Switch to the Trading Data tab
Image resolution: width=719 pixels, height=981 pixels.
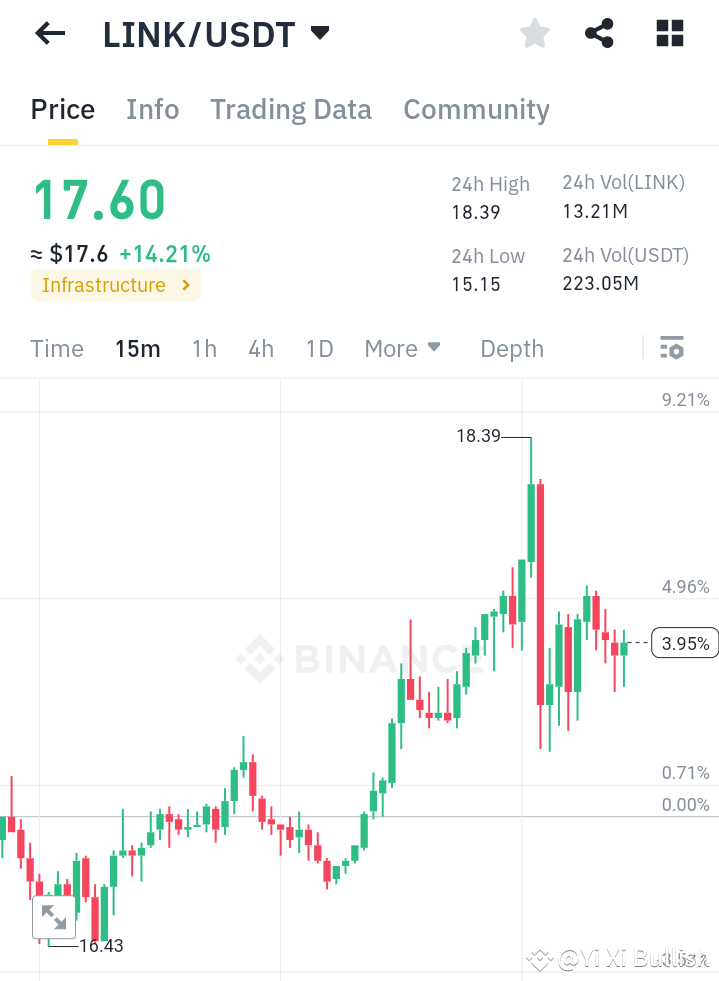point(290,110)
